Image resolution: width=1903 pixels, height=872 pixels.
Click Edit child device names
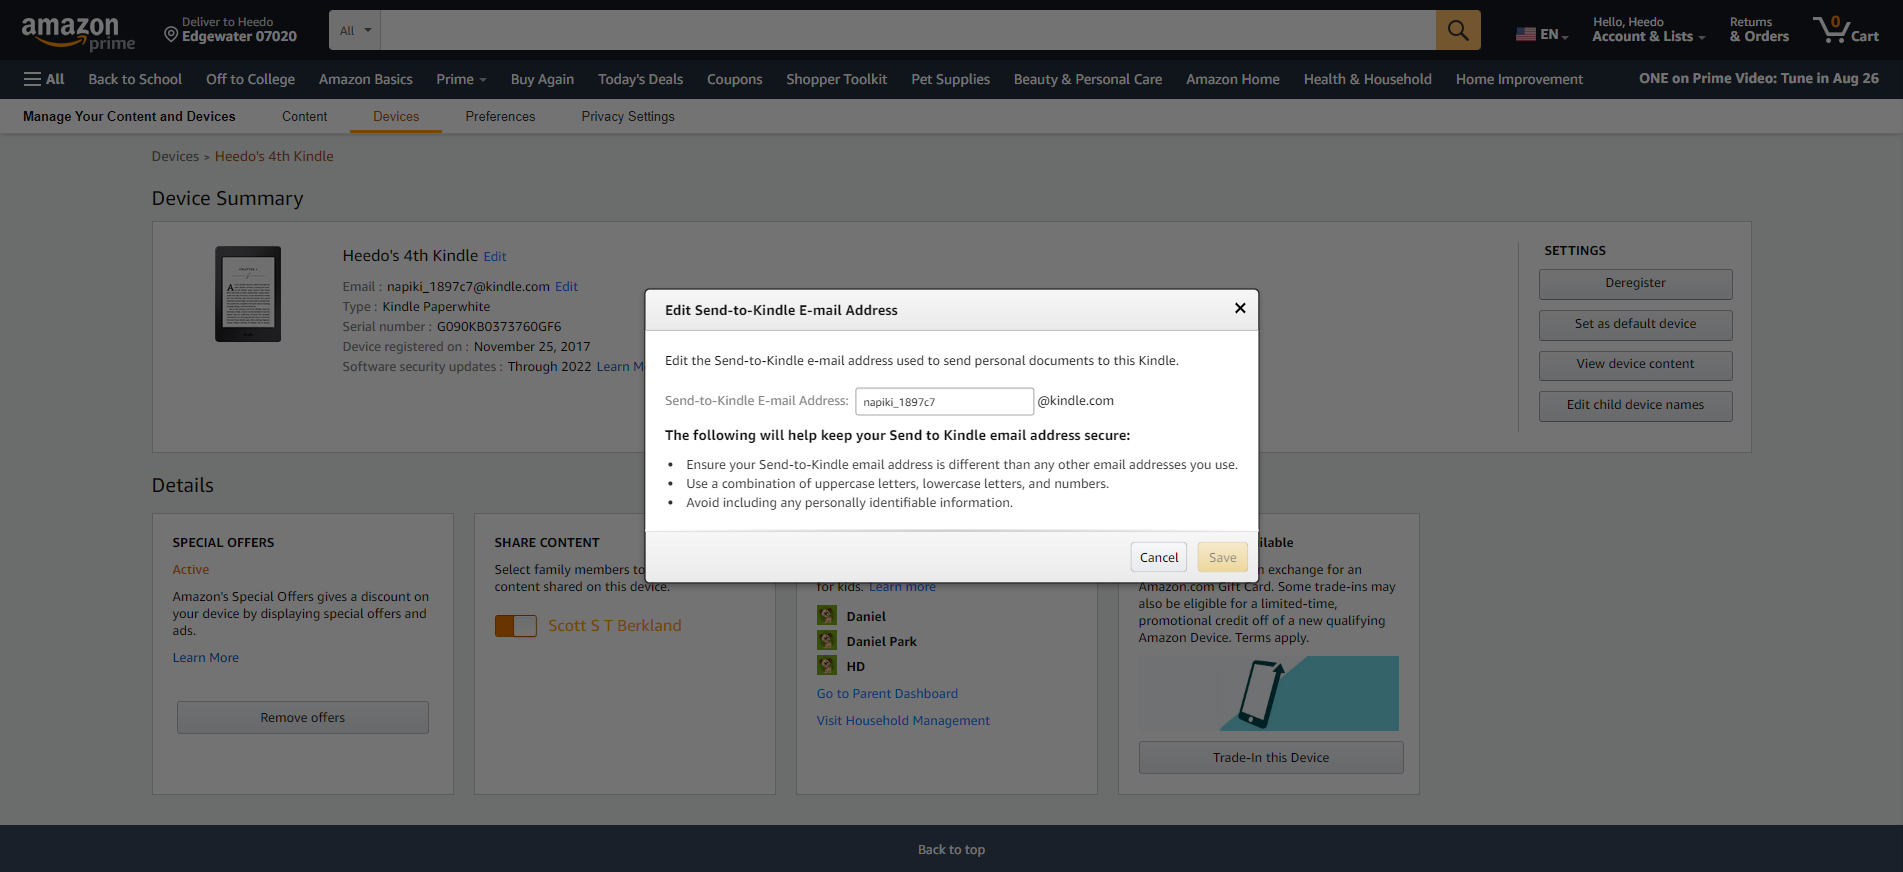[x=1635, y=405]
